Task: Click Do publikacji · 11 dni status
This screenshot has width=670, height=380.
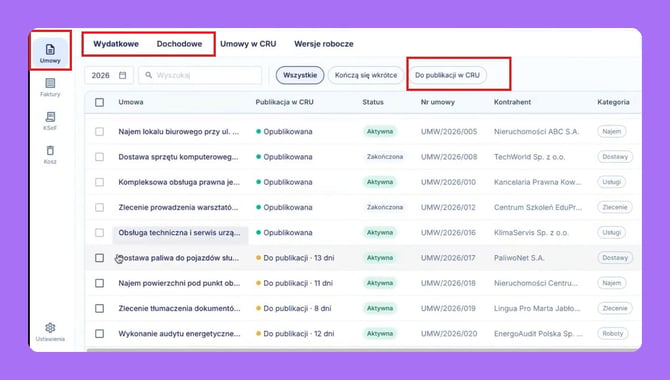Action: [294, 283]
